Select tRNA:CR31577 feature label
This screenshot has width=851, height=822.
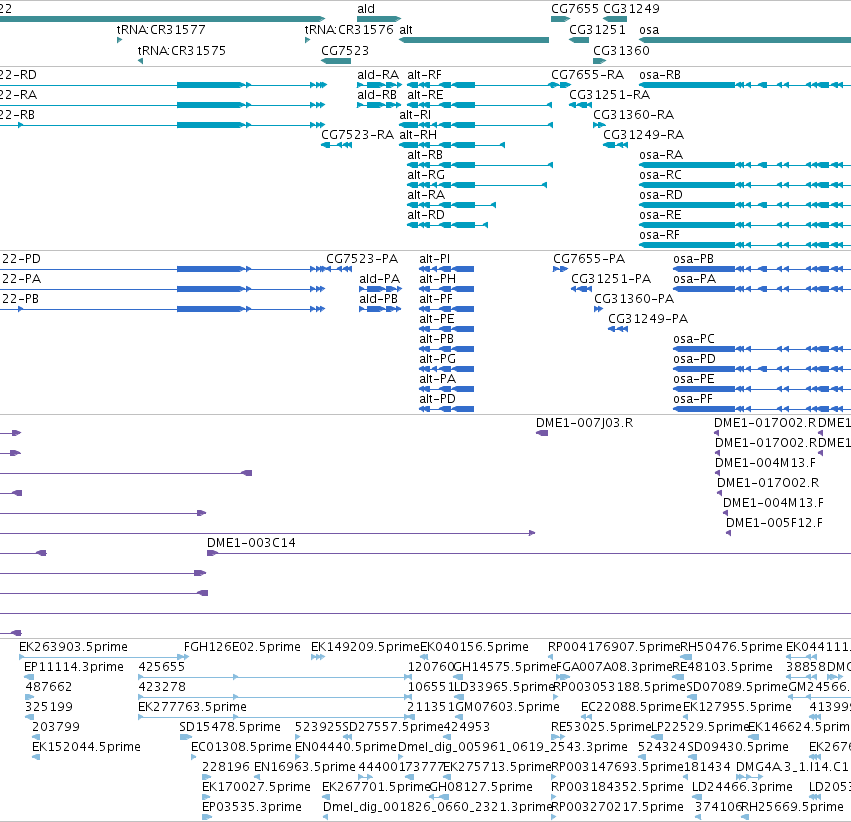tap(161, 30)
